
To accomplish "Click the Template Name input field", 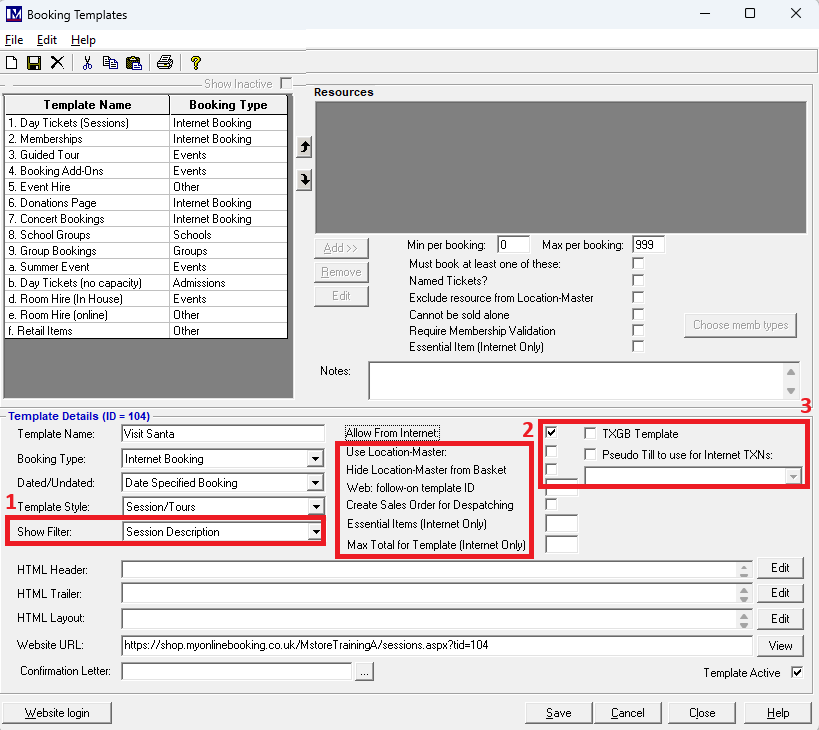I will pyautogui.click(x=223, y=434).
